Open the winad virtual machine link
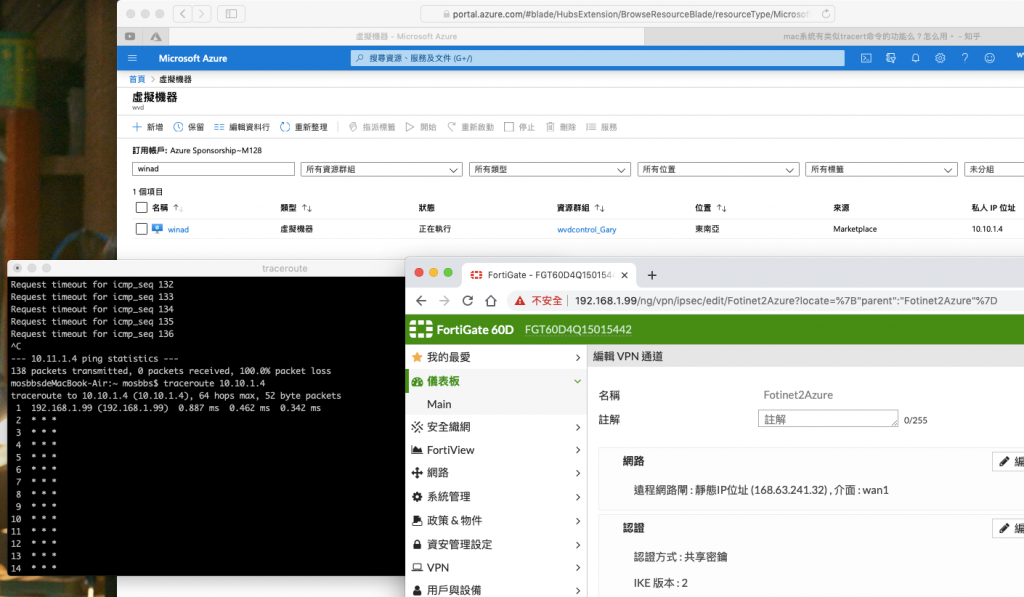This screenshot has height=597, width=1024. tap(178, 229)
